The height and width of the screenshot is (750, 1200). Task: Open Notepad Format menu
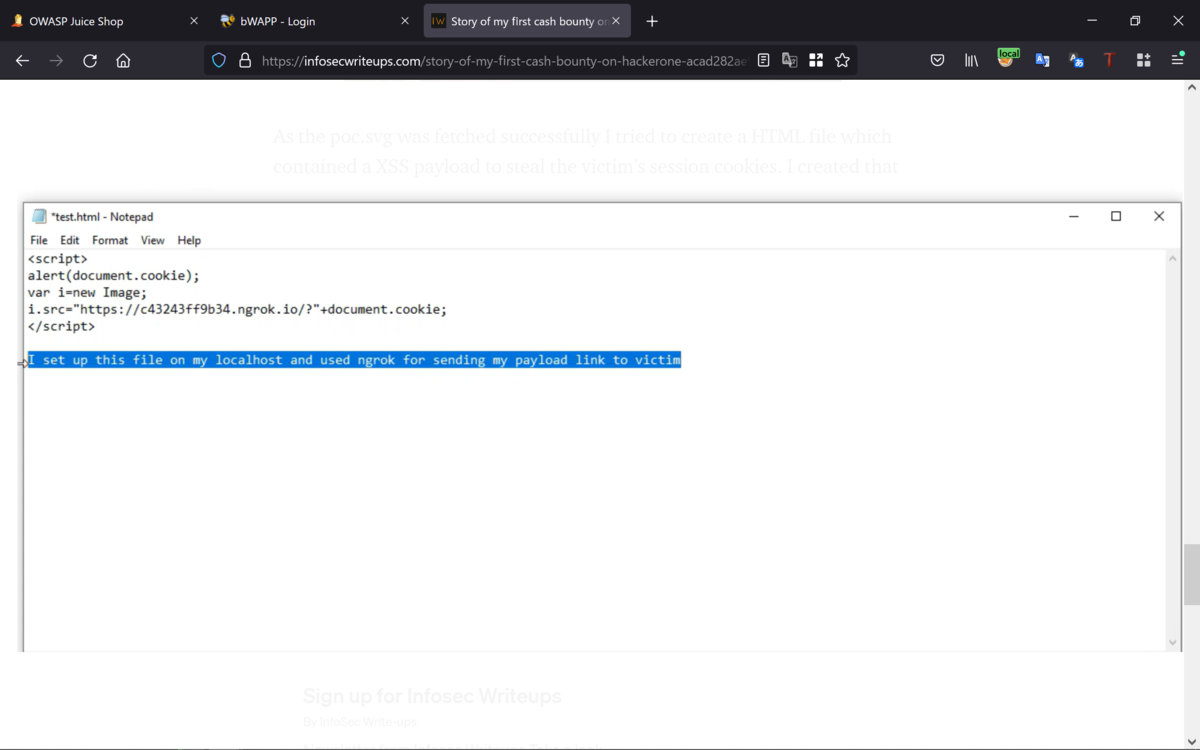(x=110, y=240)
